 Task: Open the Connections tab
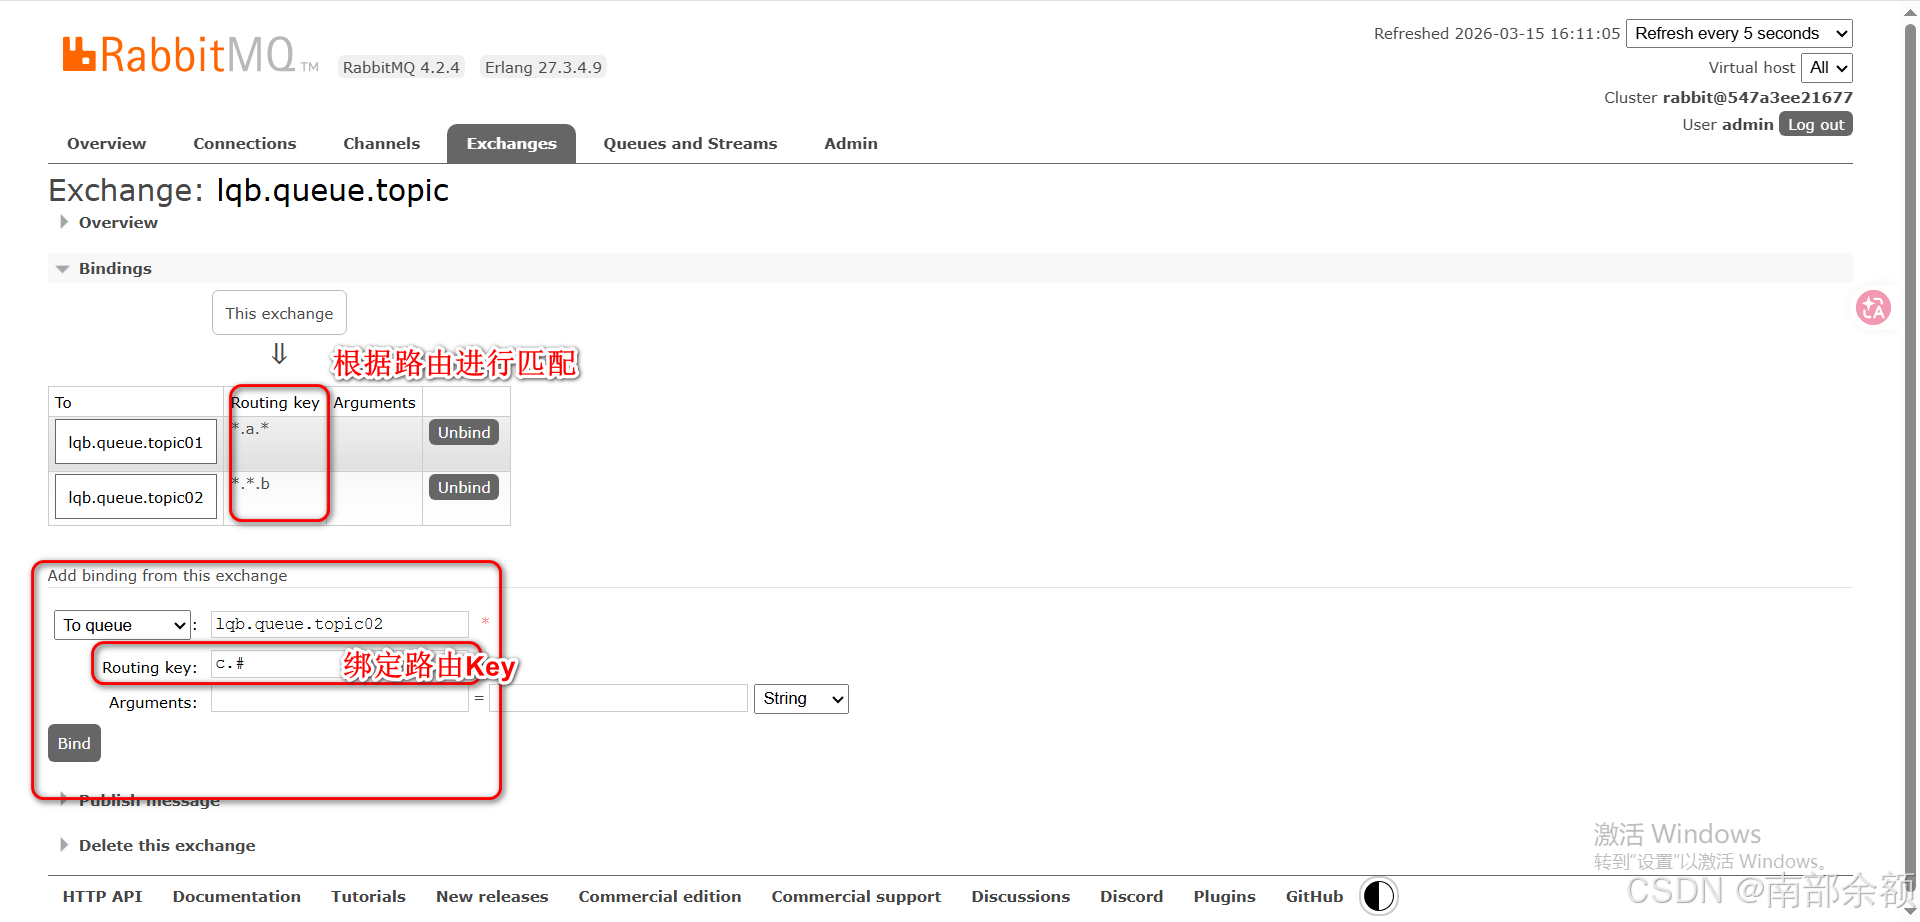tap(244, 144)
